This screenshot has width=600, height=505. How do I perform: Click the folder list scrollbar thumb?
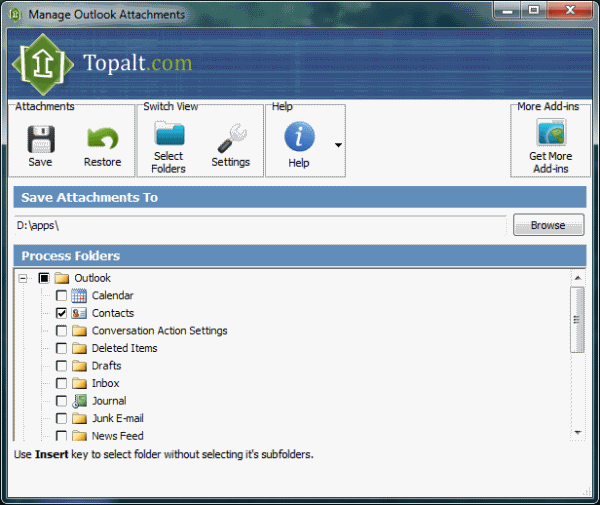[x=577, y=320]
